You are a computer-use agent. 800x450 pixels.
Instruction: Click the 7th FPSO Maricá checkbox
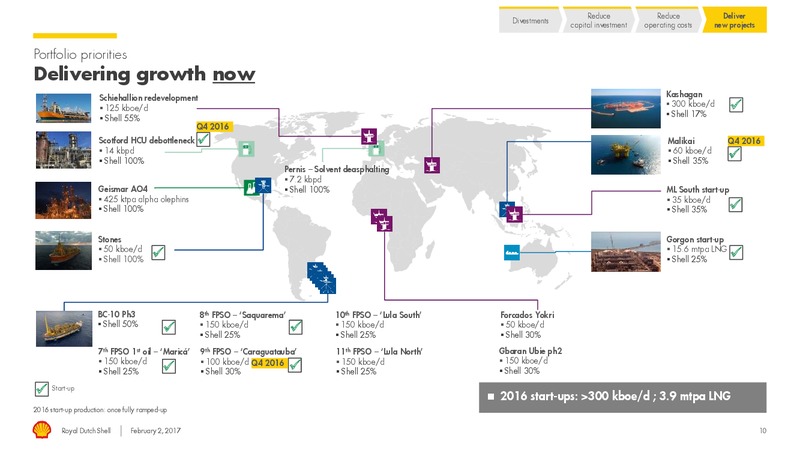click(169, 366)
